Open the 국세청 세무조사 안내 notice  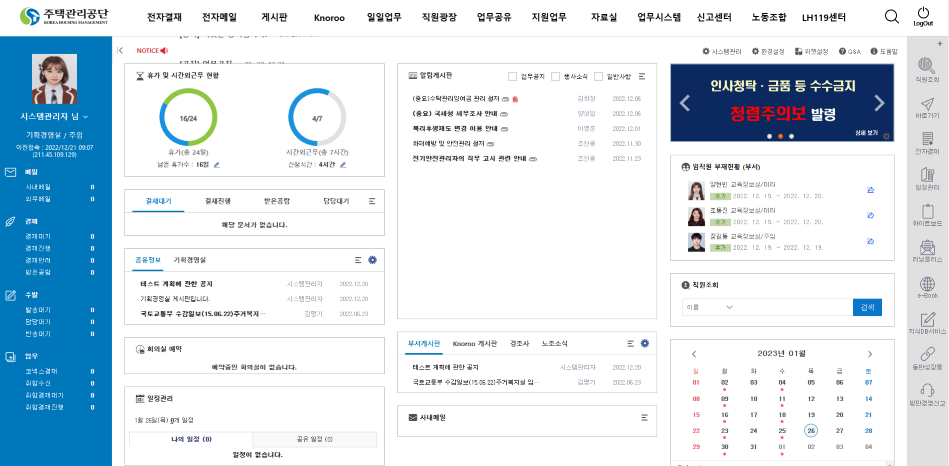(x=455, y=113)
